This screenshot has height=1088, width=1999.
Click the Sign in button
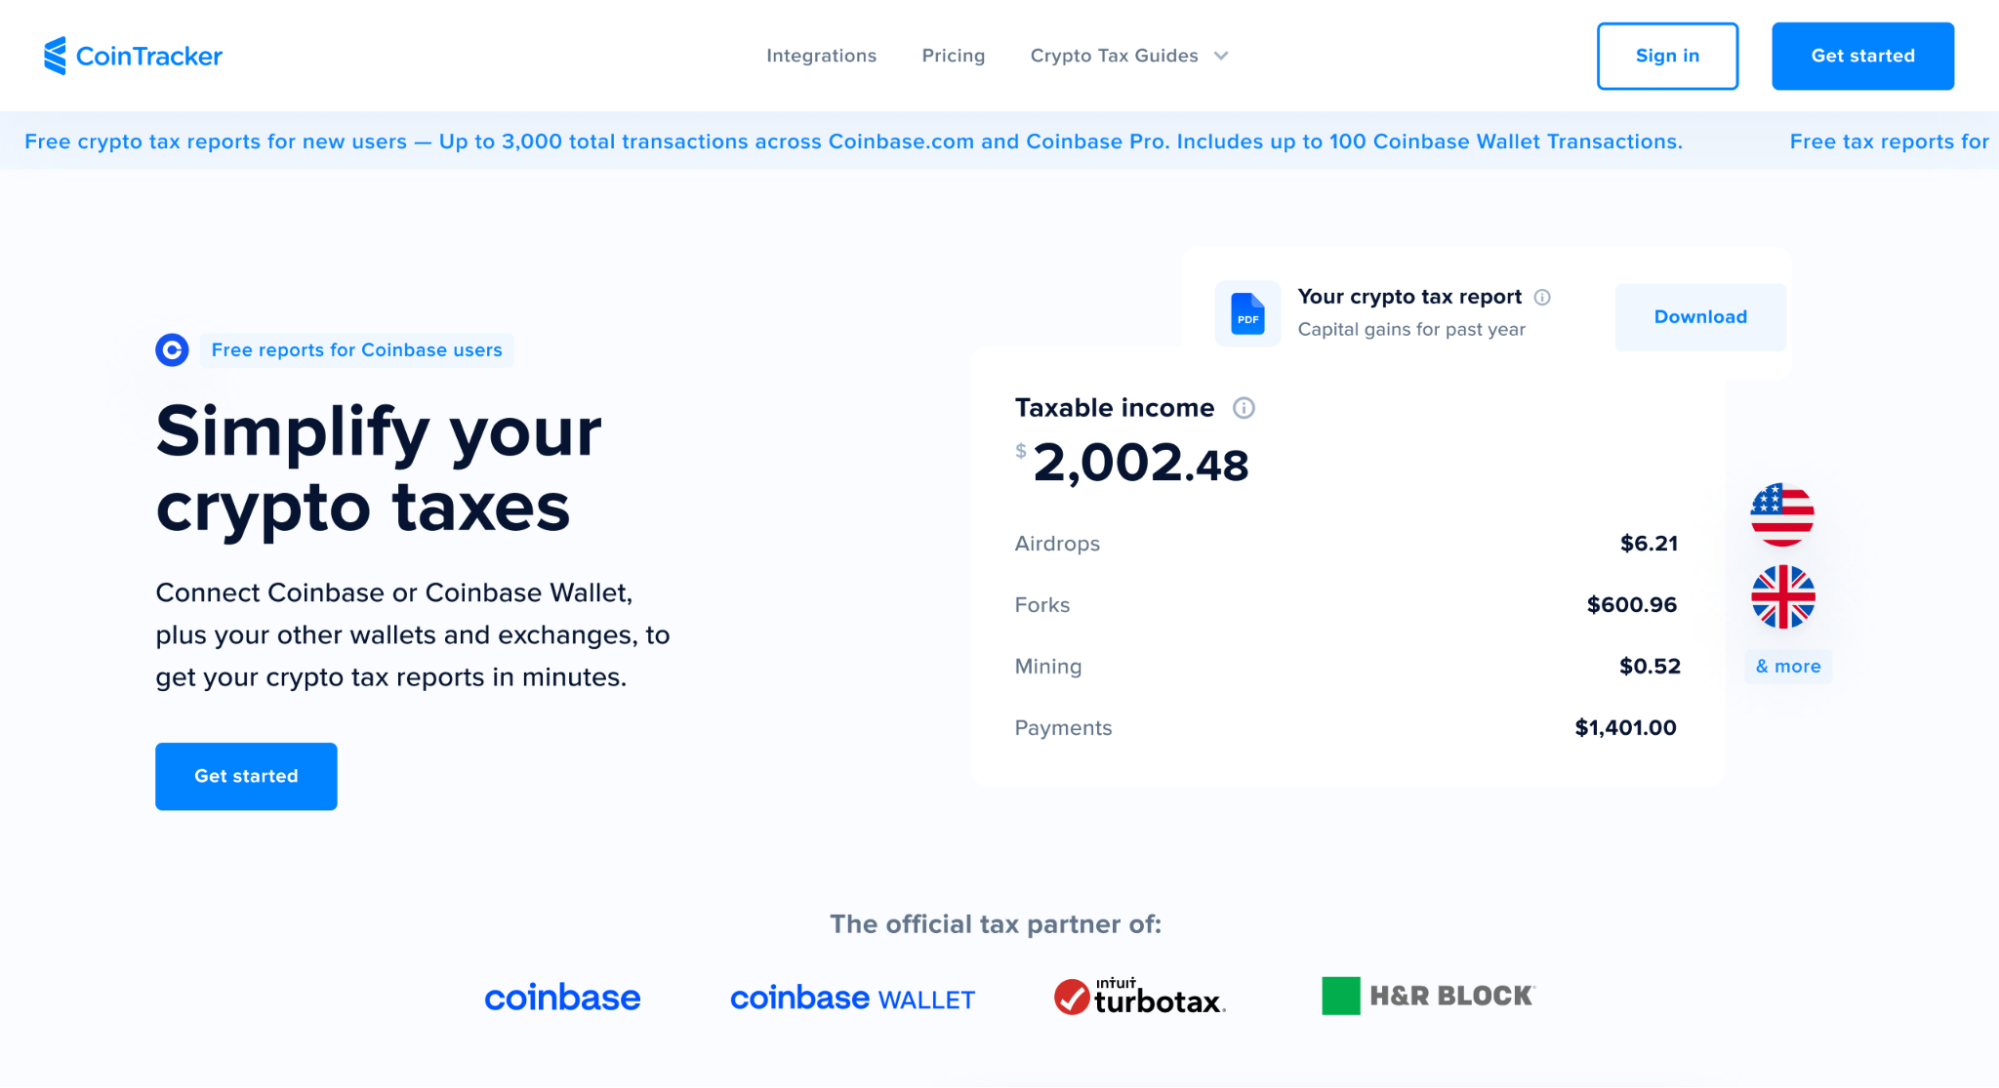tap(1667, 55)
